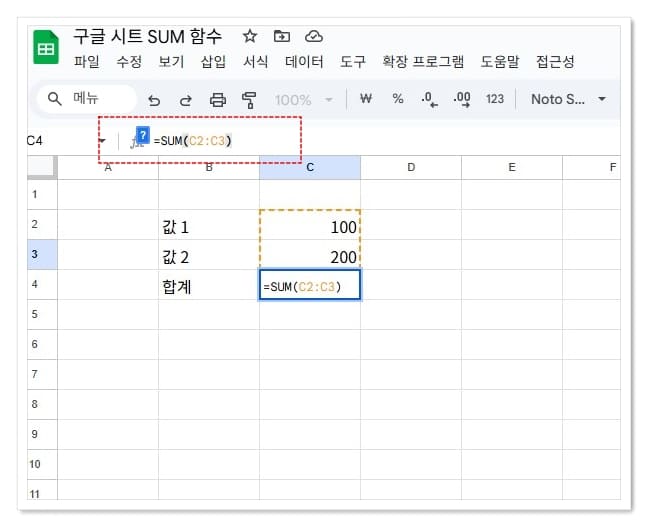Click the print icon
This screenshot has width=648, height=527.
point(218,100)
